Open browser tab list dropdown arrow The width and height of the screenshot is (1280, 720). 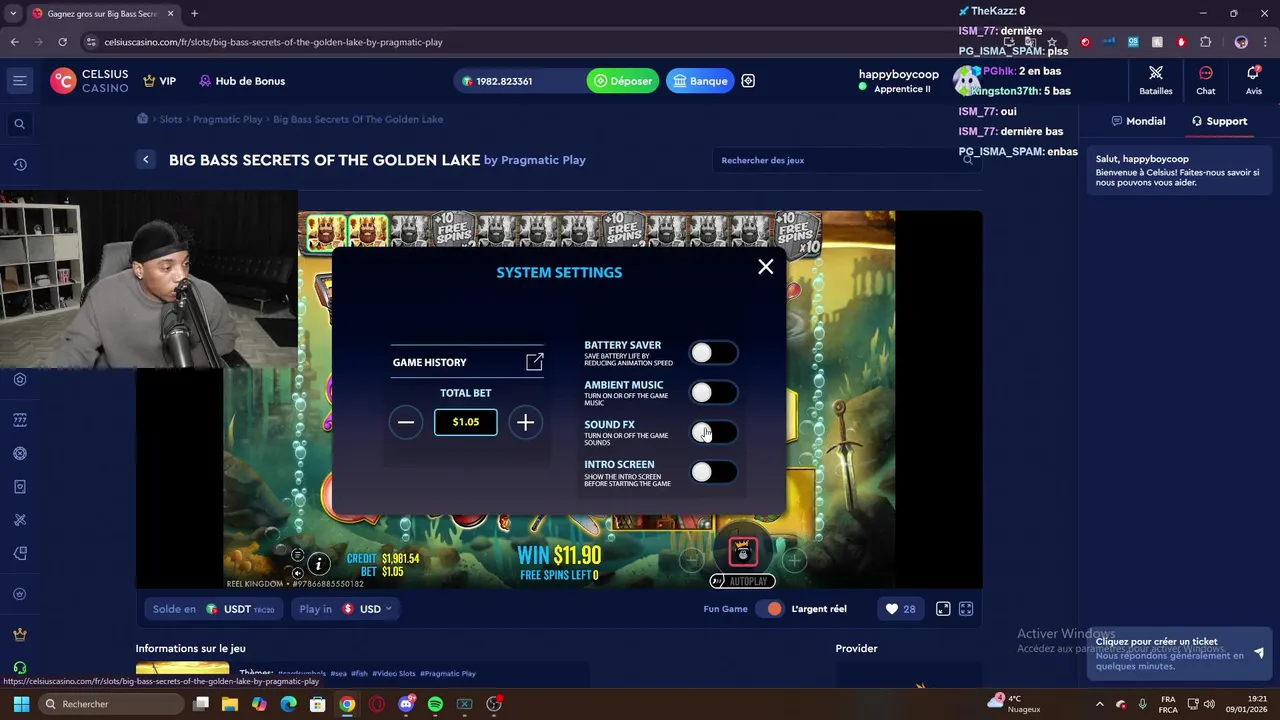tap(13, 14)
